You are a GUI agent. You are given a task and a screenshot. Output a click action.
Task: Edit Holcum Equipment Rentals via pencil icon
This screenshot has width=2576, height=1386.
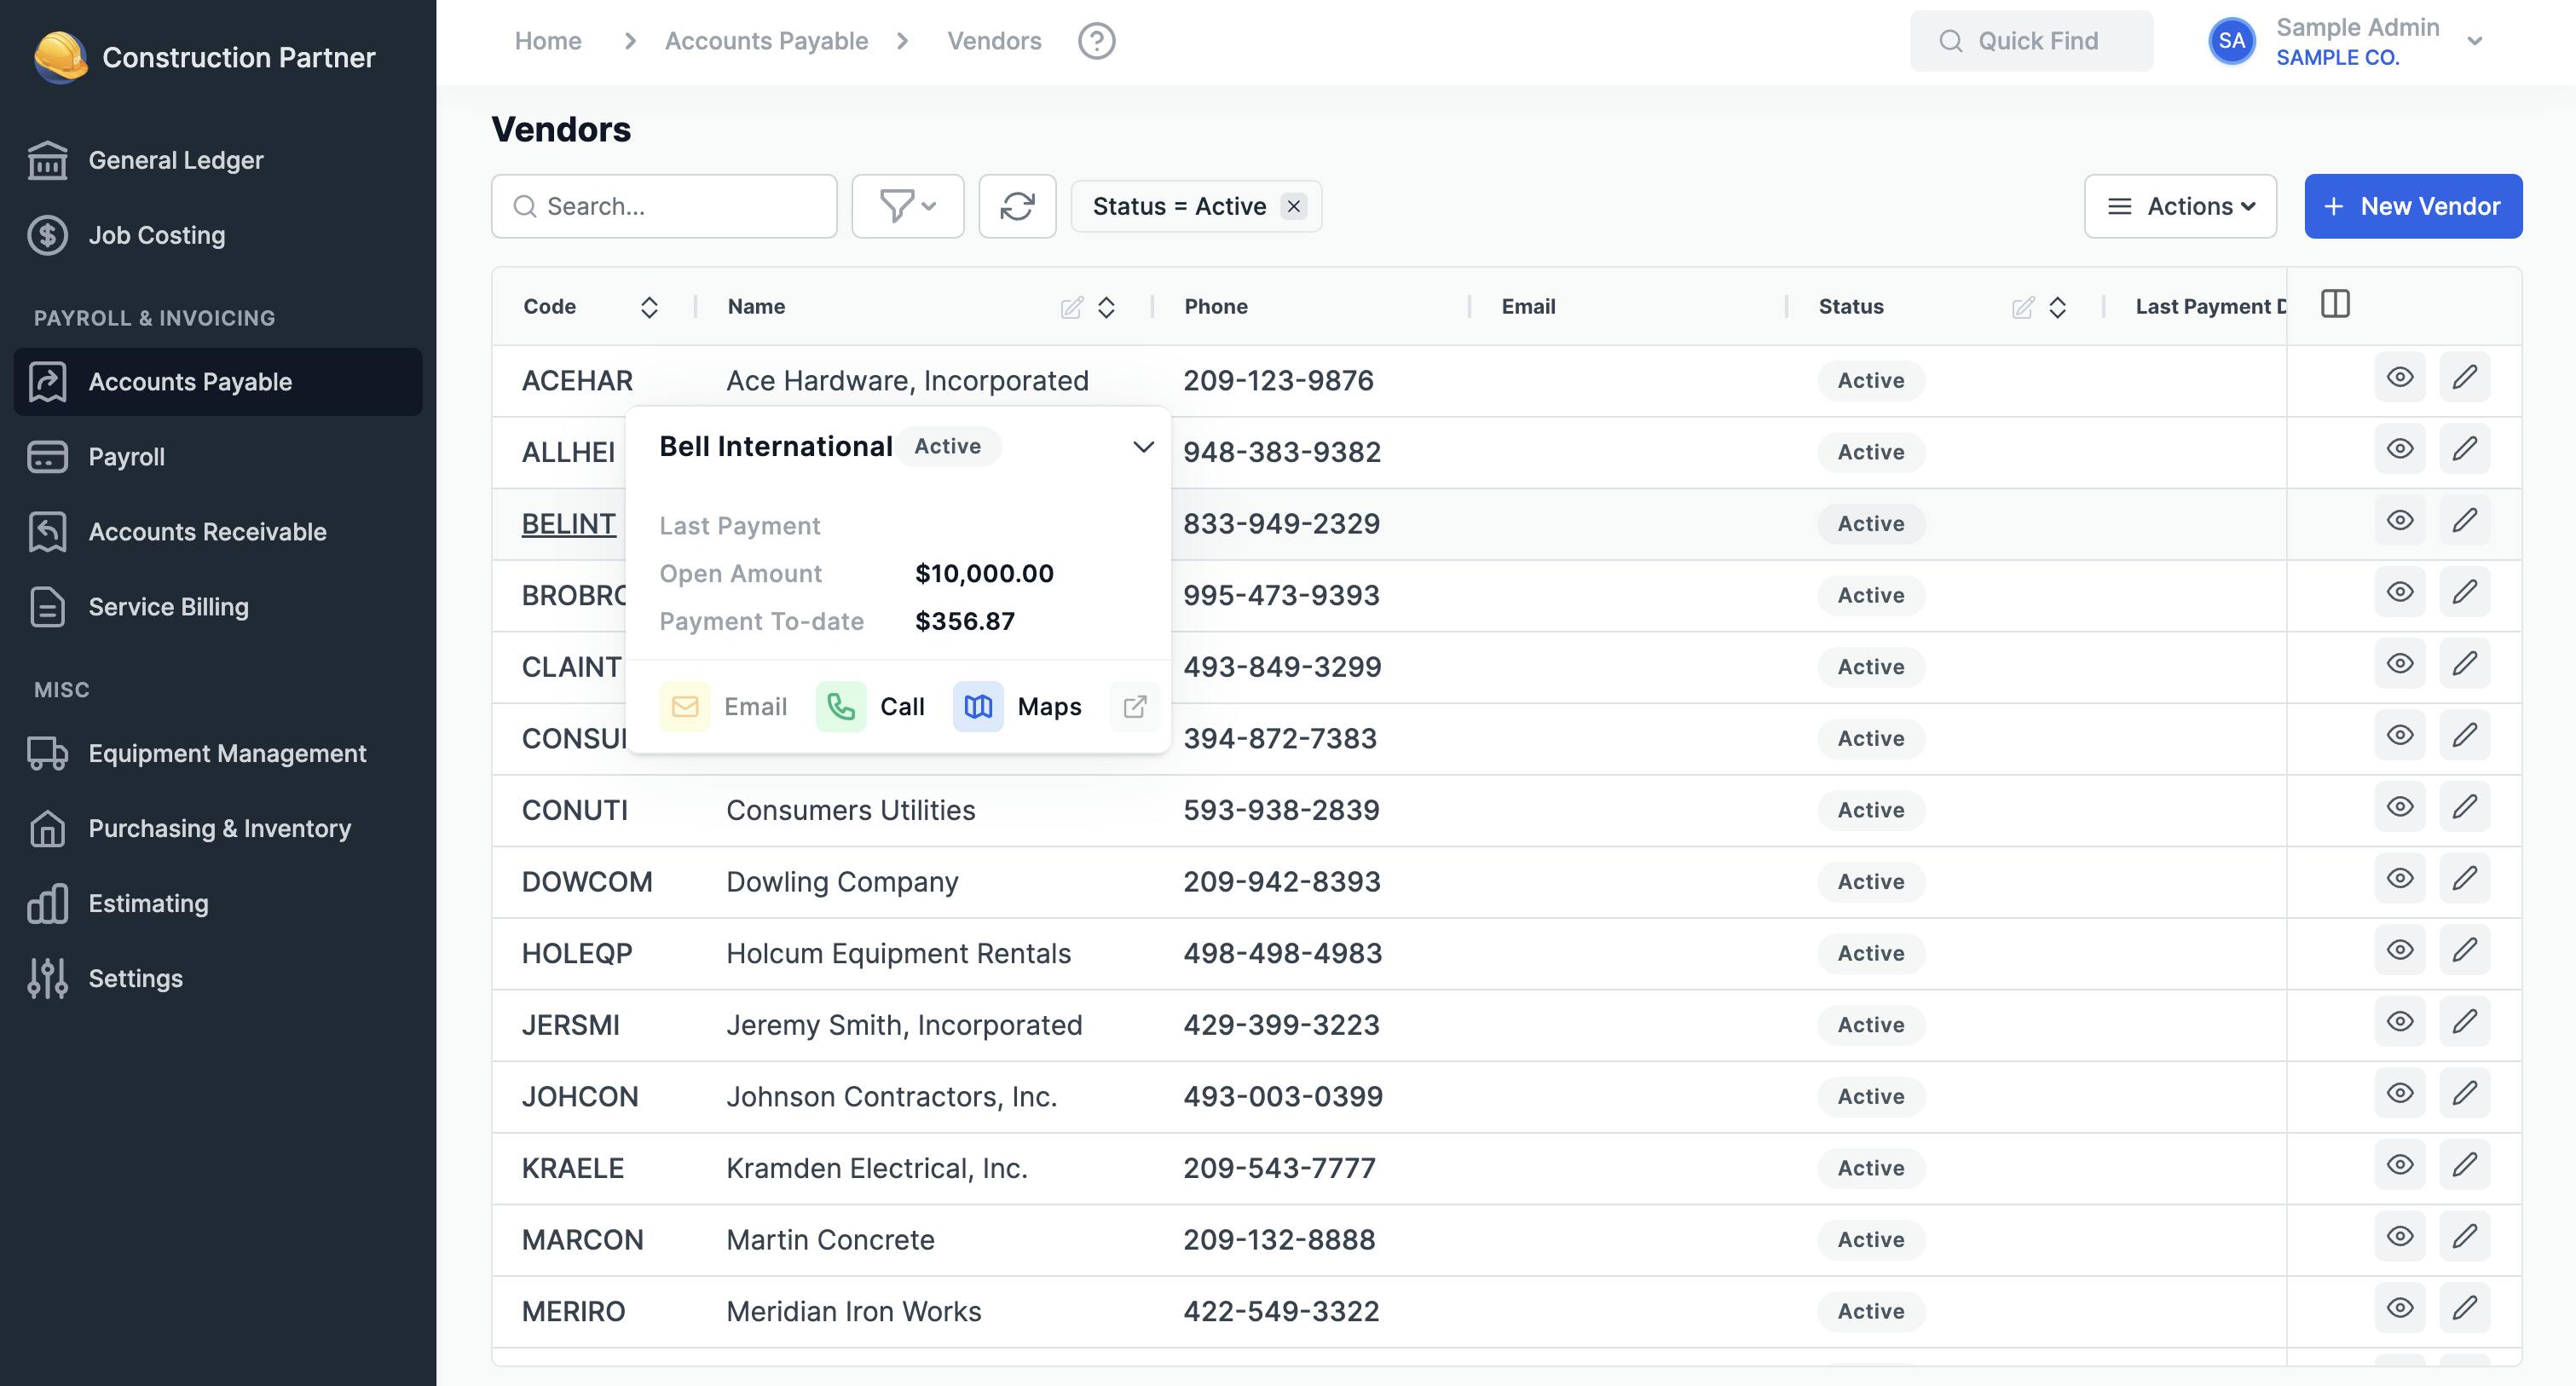pyautogui.click(x=2464, y=950)
